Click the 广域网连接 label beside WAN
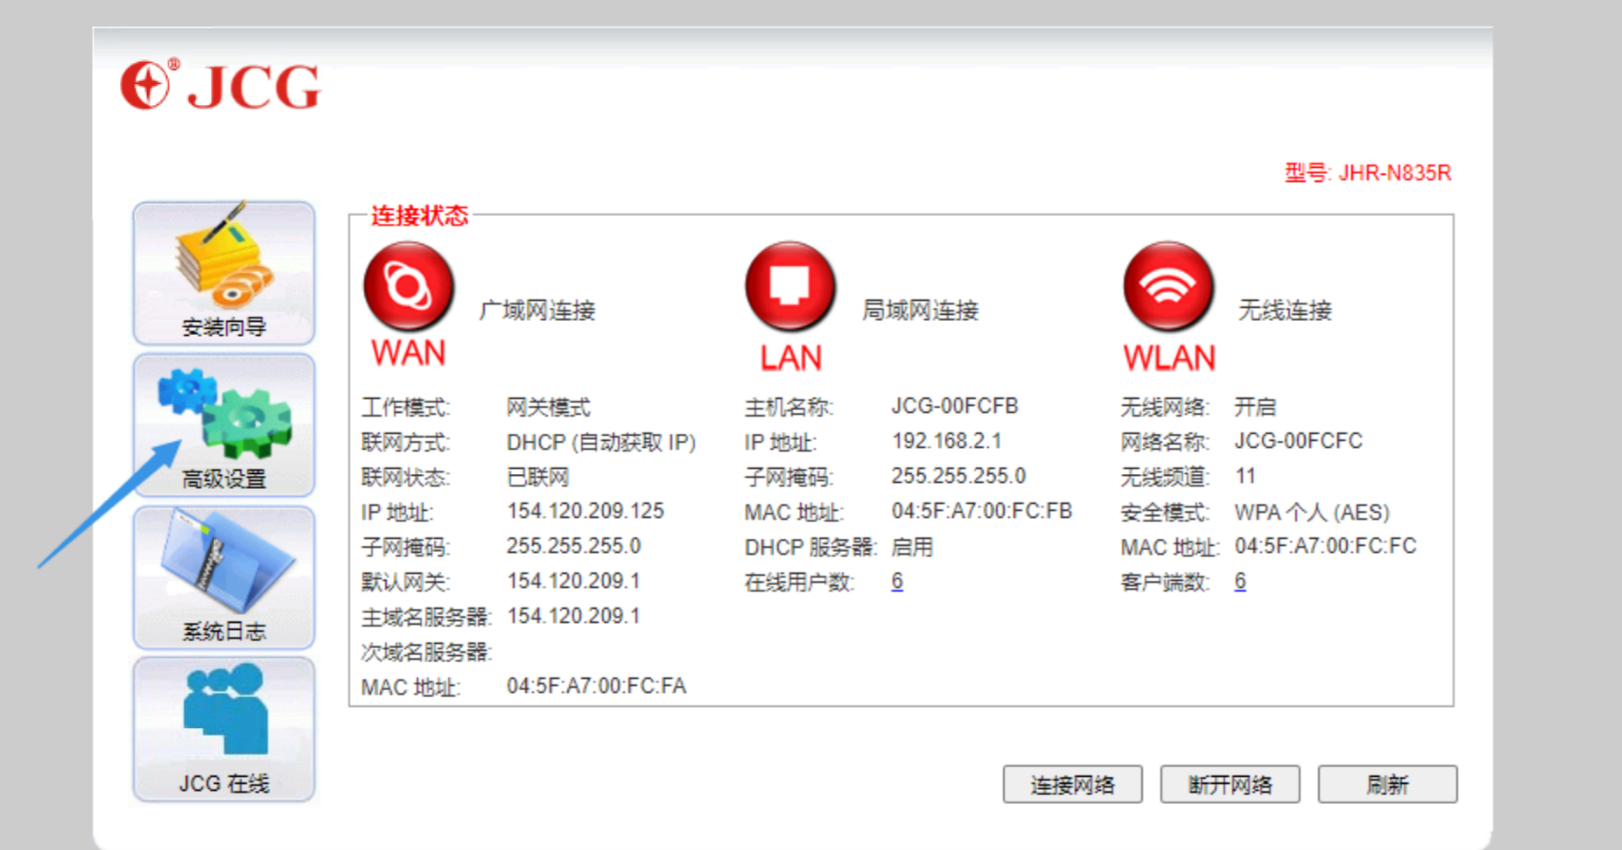 coord(537,311)
